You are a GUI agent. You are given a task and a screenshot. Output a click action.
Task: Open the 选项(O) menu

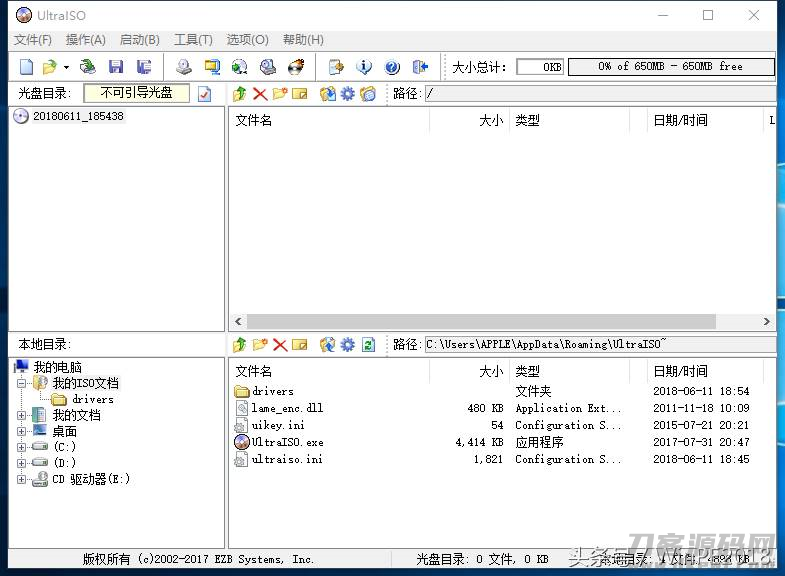pyautogui.click(x=247, y=40)
